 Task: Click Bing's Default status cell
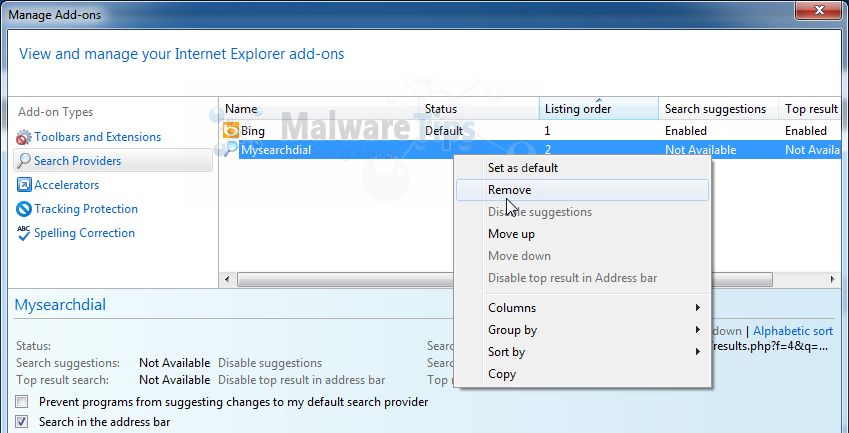click(444, 130)
